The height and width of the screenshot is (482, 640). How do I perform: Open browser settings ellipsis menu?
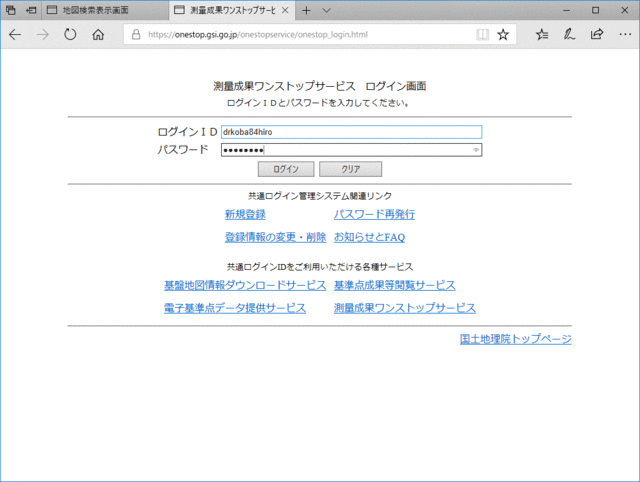click(625, 35)
